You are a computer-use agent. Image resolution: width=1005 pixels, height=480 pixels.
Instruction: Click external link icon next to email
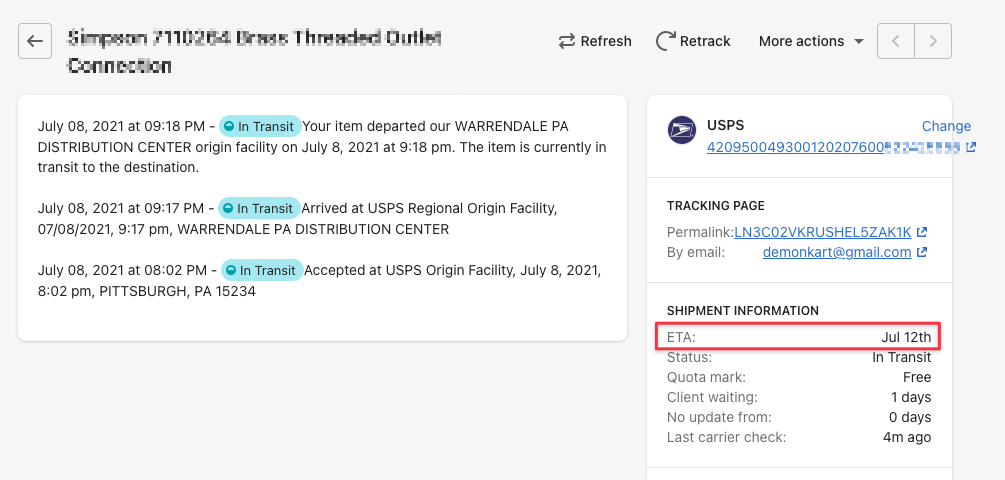(922, 252)
